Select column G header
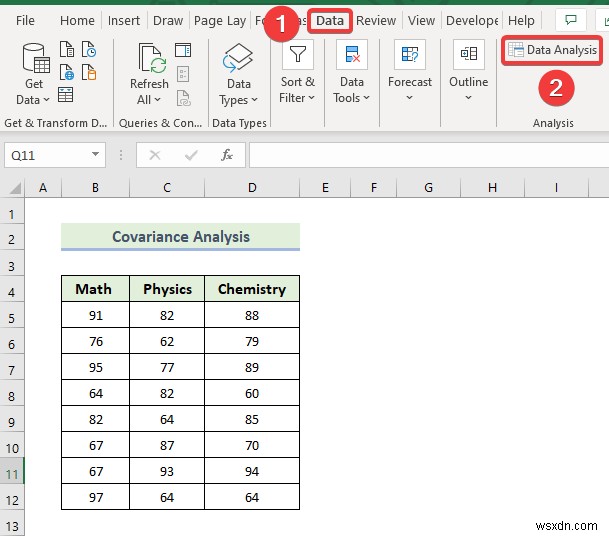This screenshot has height=536, width=609. coord(428,188)
